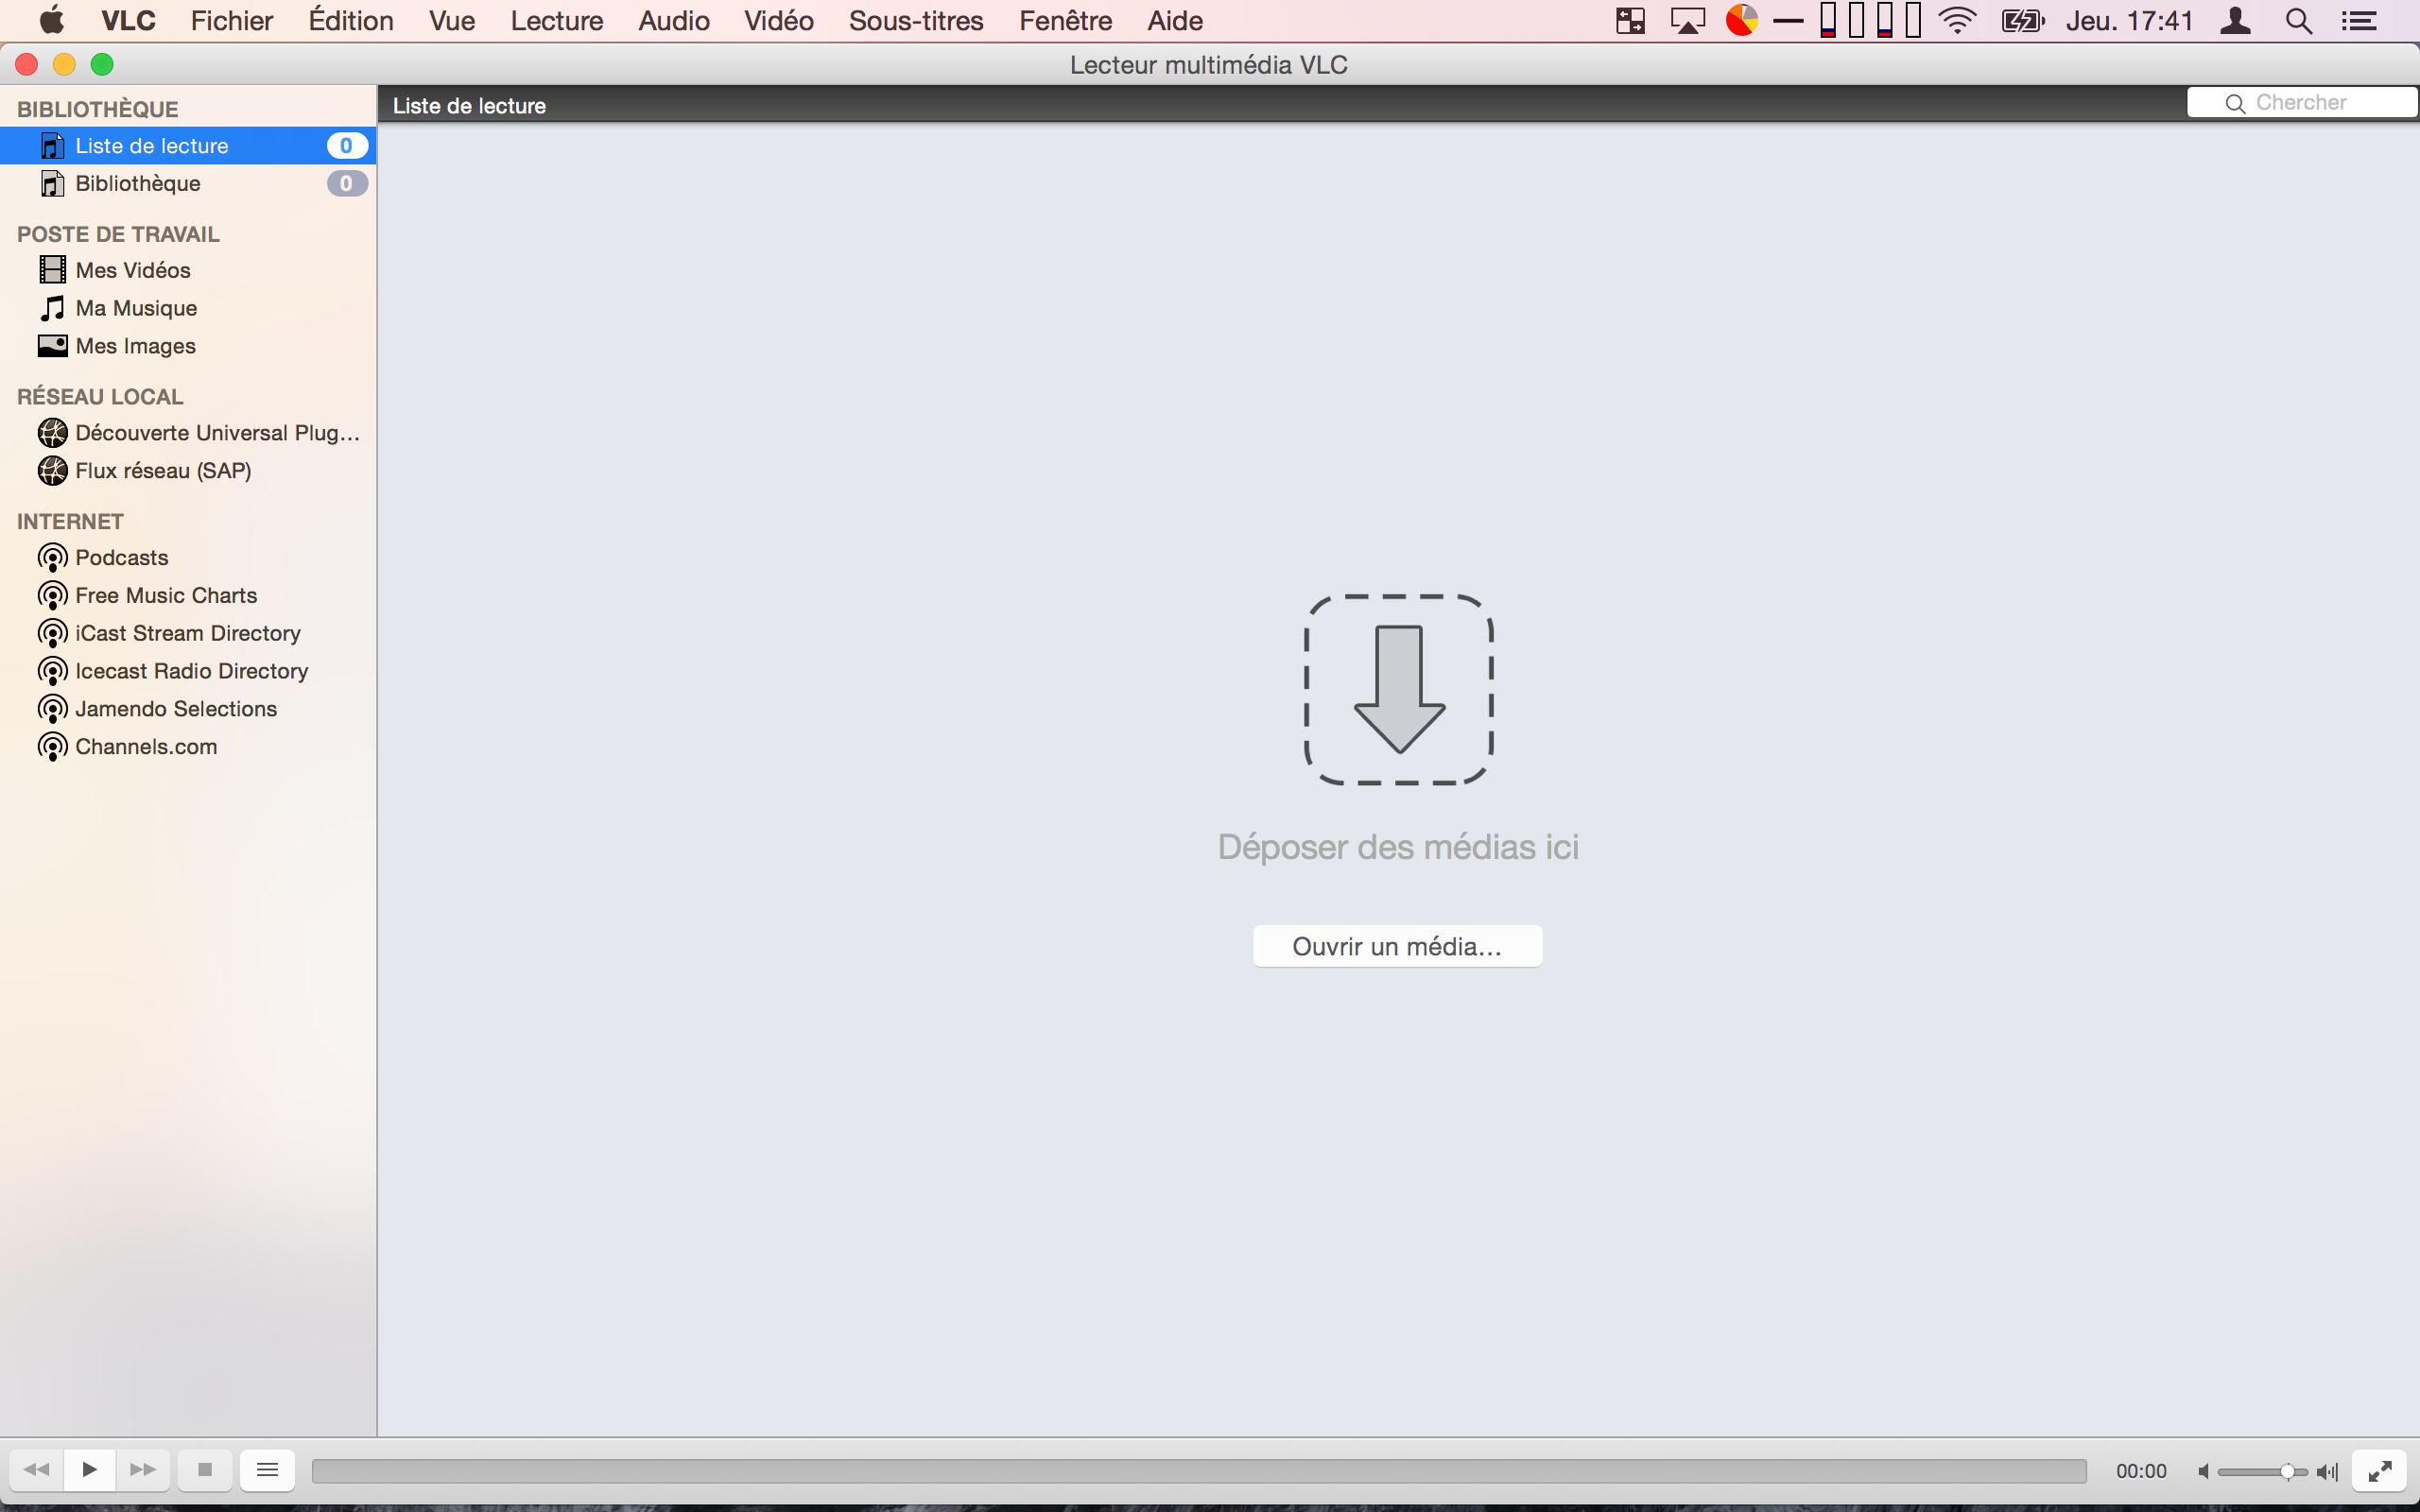The width and height of the screenshot is (2420, 1512).
Task: Toggle fullscreen mode with the arrows icon
Action: coord(2379,1470)
